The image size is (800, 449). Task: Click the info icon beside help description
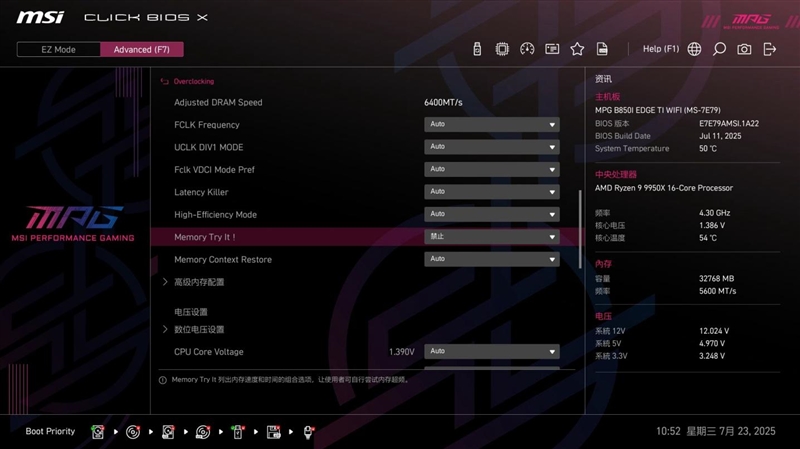163,380
